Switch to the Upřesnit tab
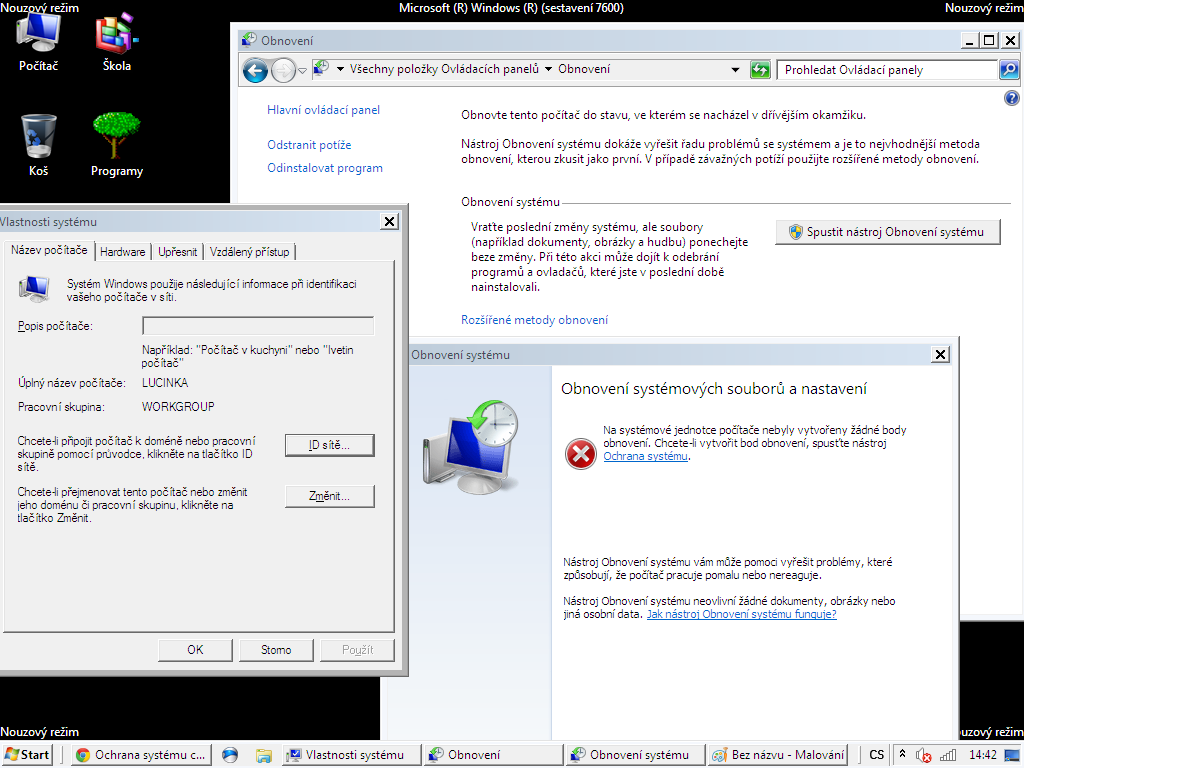 (178, 252)
